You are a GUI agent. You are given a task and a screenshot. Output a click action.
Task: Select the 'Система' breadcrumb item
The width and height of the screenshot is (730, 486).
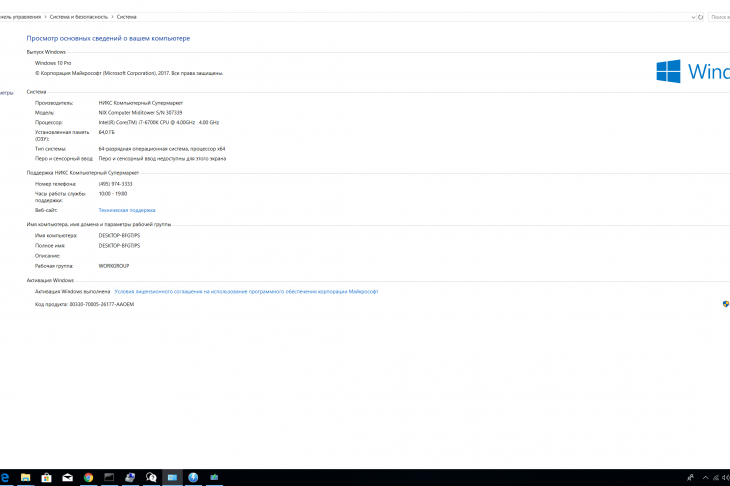coord(126,17)
